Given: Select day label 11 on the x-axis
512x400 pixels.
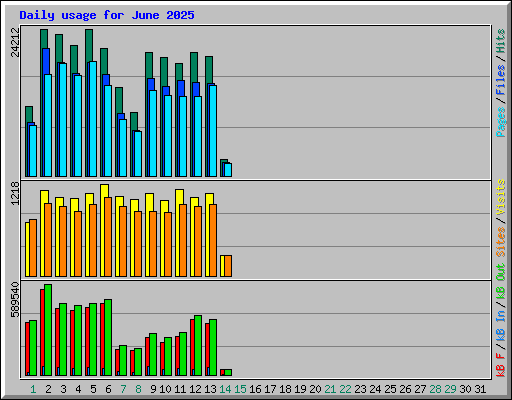Looking at the screenshot, I should 180,389.
